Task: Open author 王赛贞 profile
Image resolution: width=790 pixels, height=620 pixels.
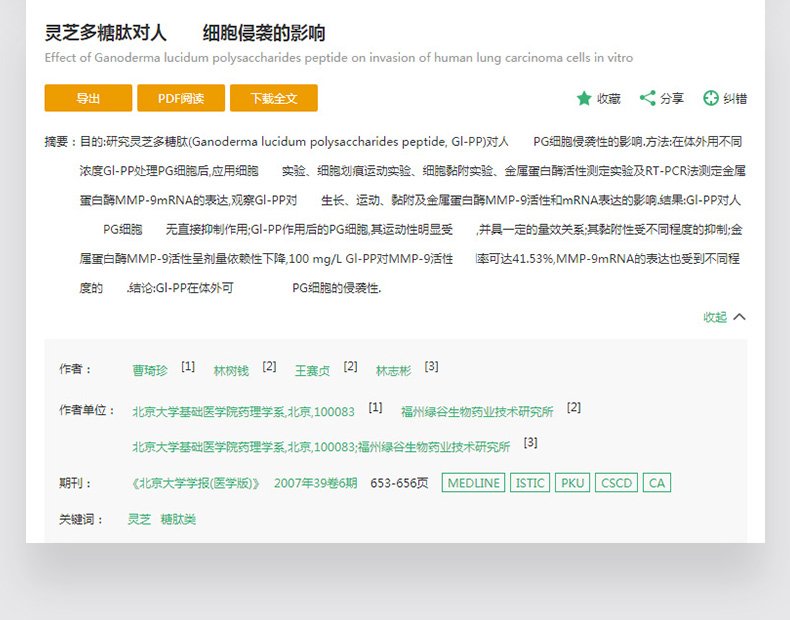Action: pyautogui.click(x=312, y=371)
